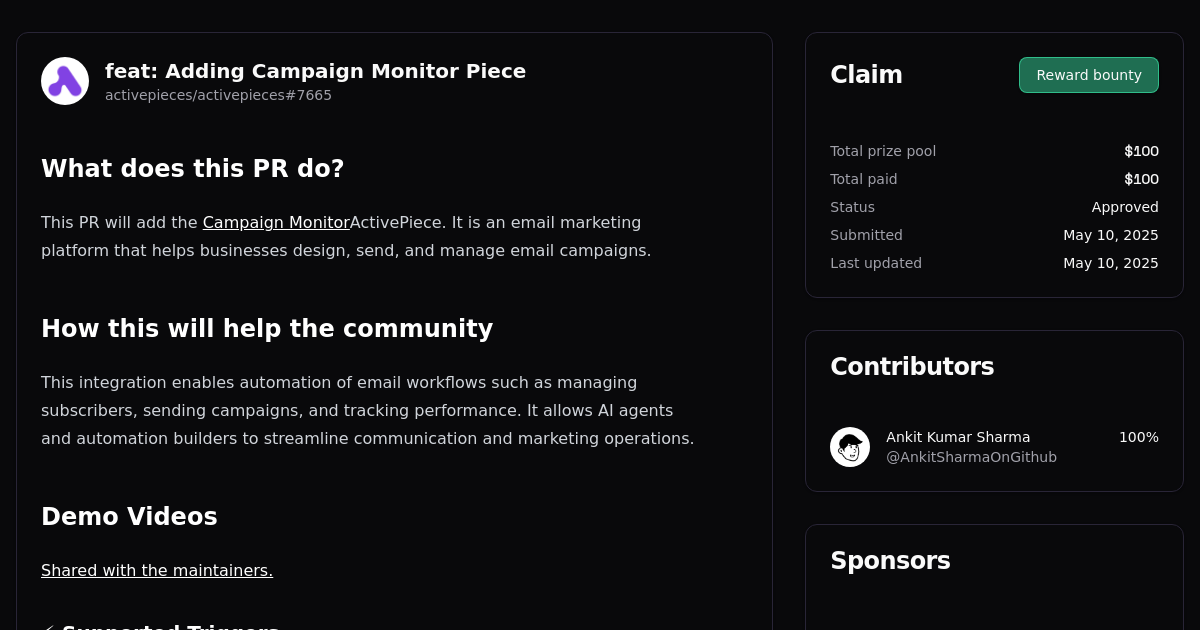Click the Submitted date May 10, 2025
The height and width of the screenshot is (630, 1200).
[1111, 235]
